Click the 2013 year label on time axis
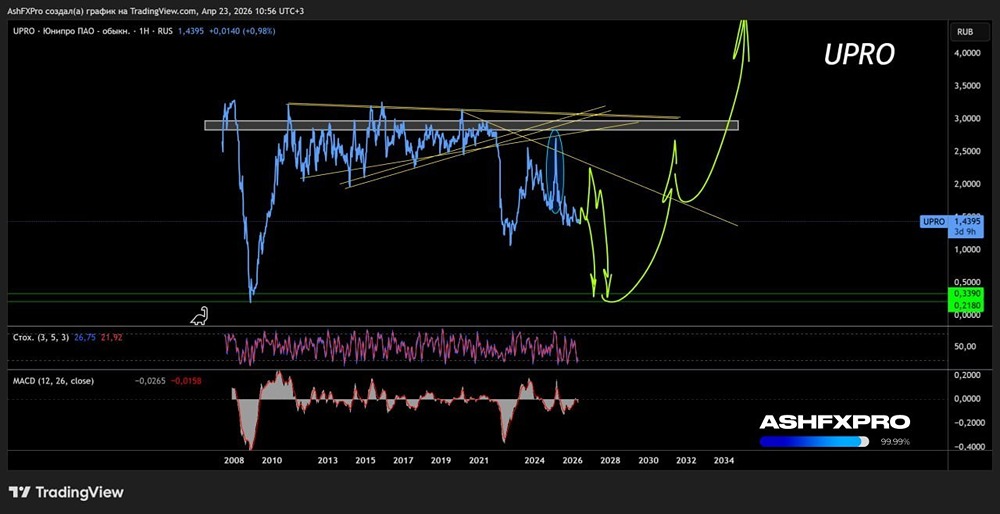Screen dimensions: 1000x514 [327, 460]
